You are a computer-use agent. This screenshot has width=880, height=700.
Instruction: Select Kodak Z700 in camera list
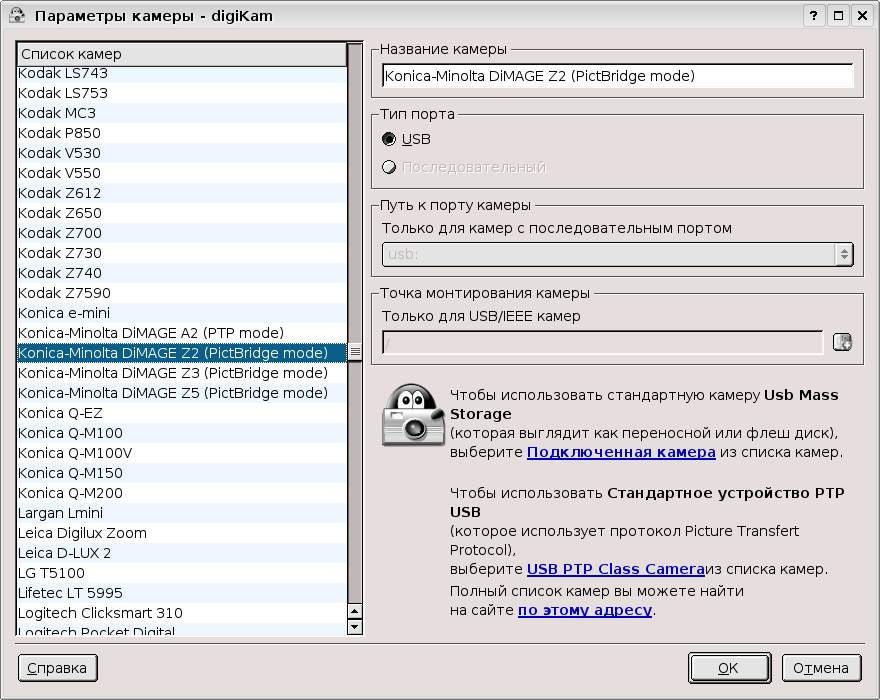tap(182, 233)
